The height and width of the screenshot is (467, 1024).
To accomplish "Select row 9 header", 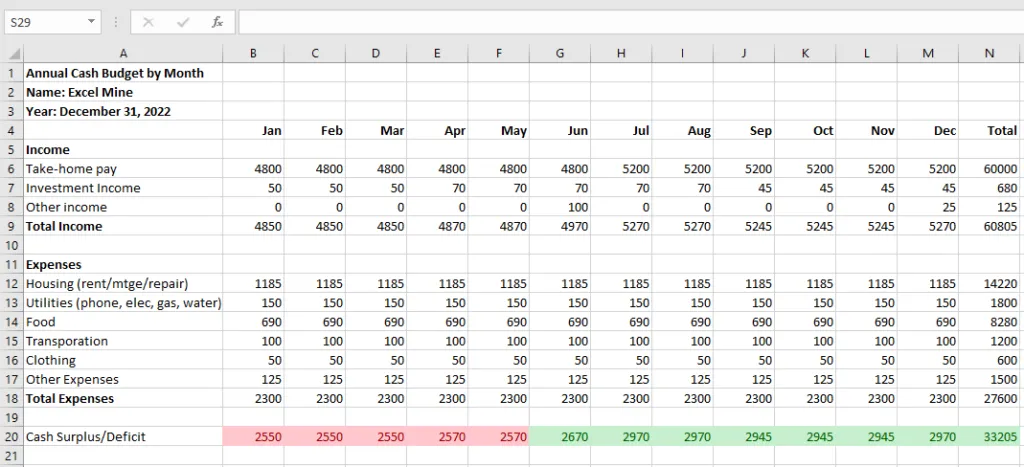I will [12, 227].
